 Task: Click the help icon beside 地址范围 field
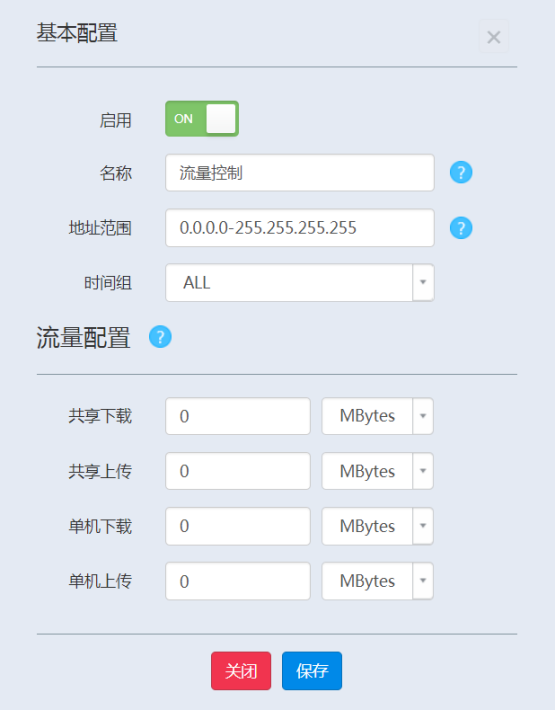(x=461, y=228)
